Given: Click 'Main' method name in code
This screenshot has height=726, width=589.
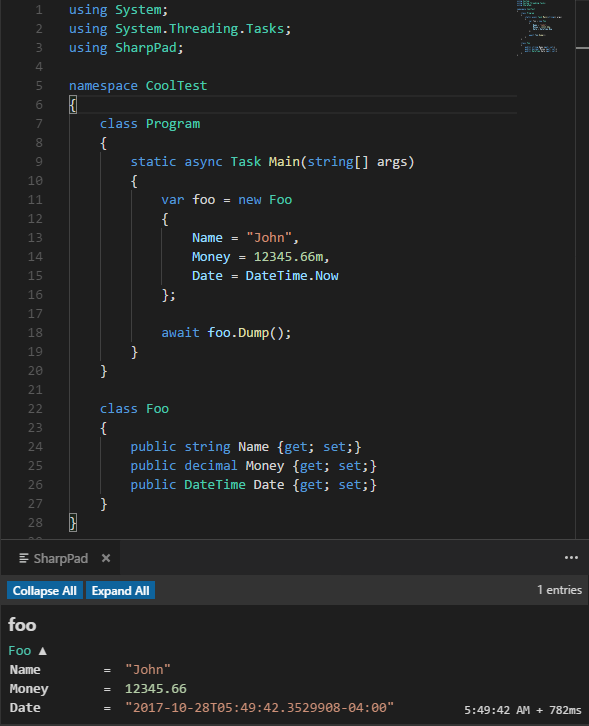Looking at the screenshot, I should click(x=284, y=162).
